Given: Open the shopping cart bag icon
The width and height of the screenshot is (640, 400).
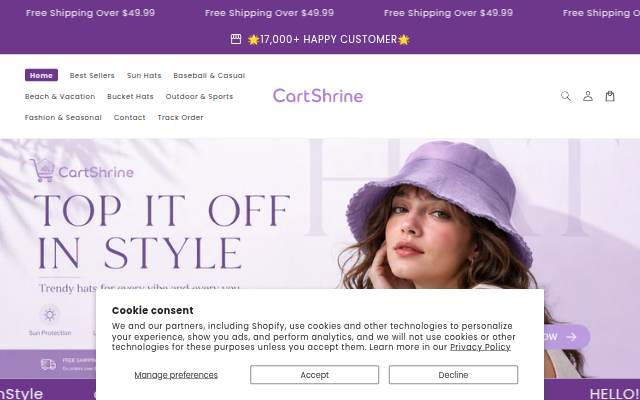Looking at the screenshot, I should pos(610,96).
